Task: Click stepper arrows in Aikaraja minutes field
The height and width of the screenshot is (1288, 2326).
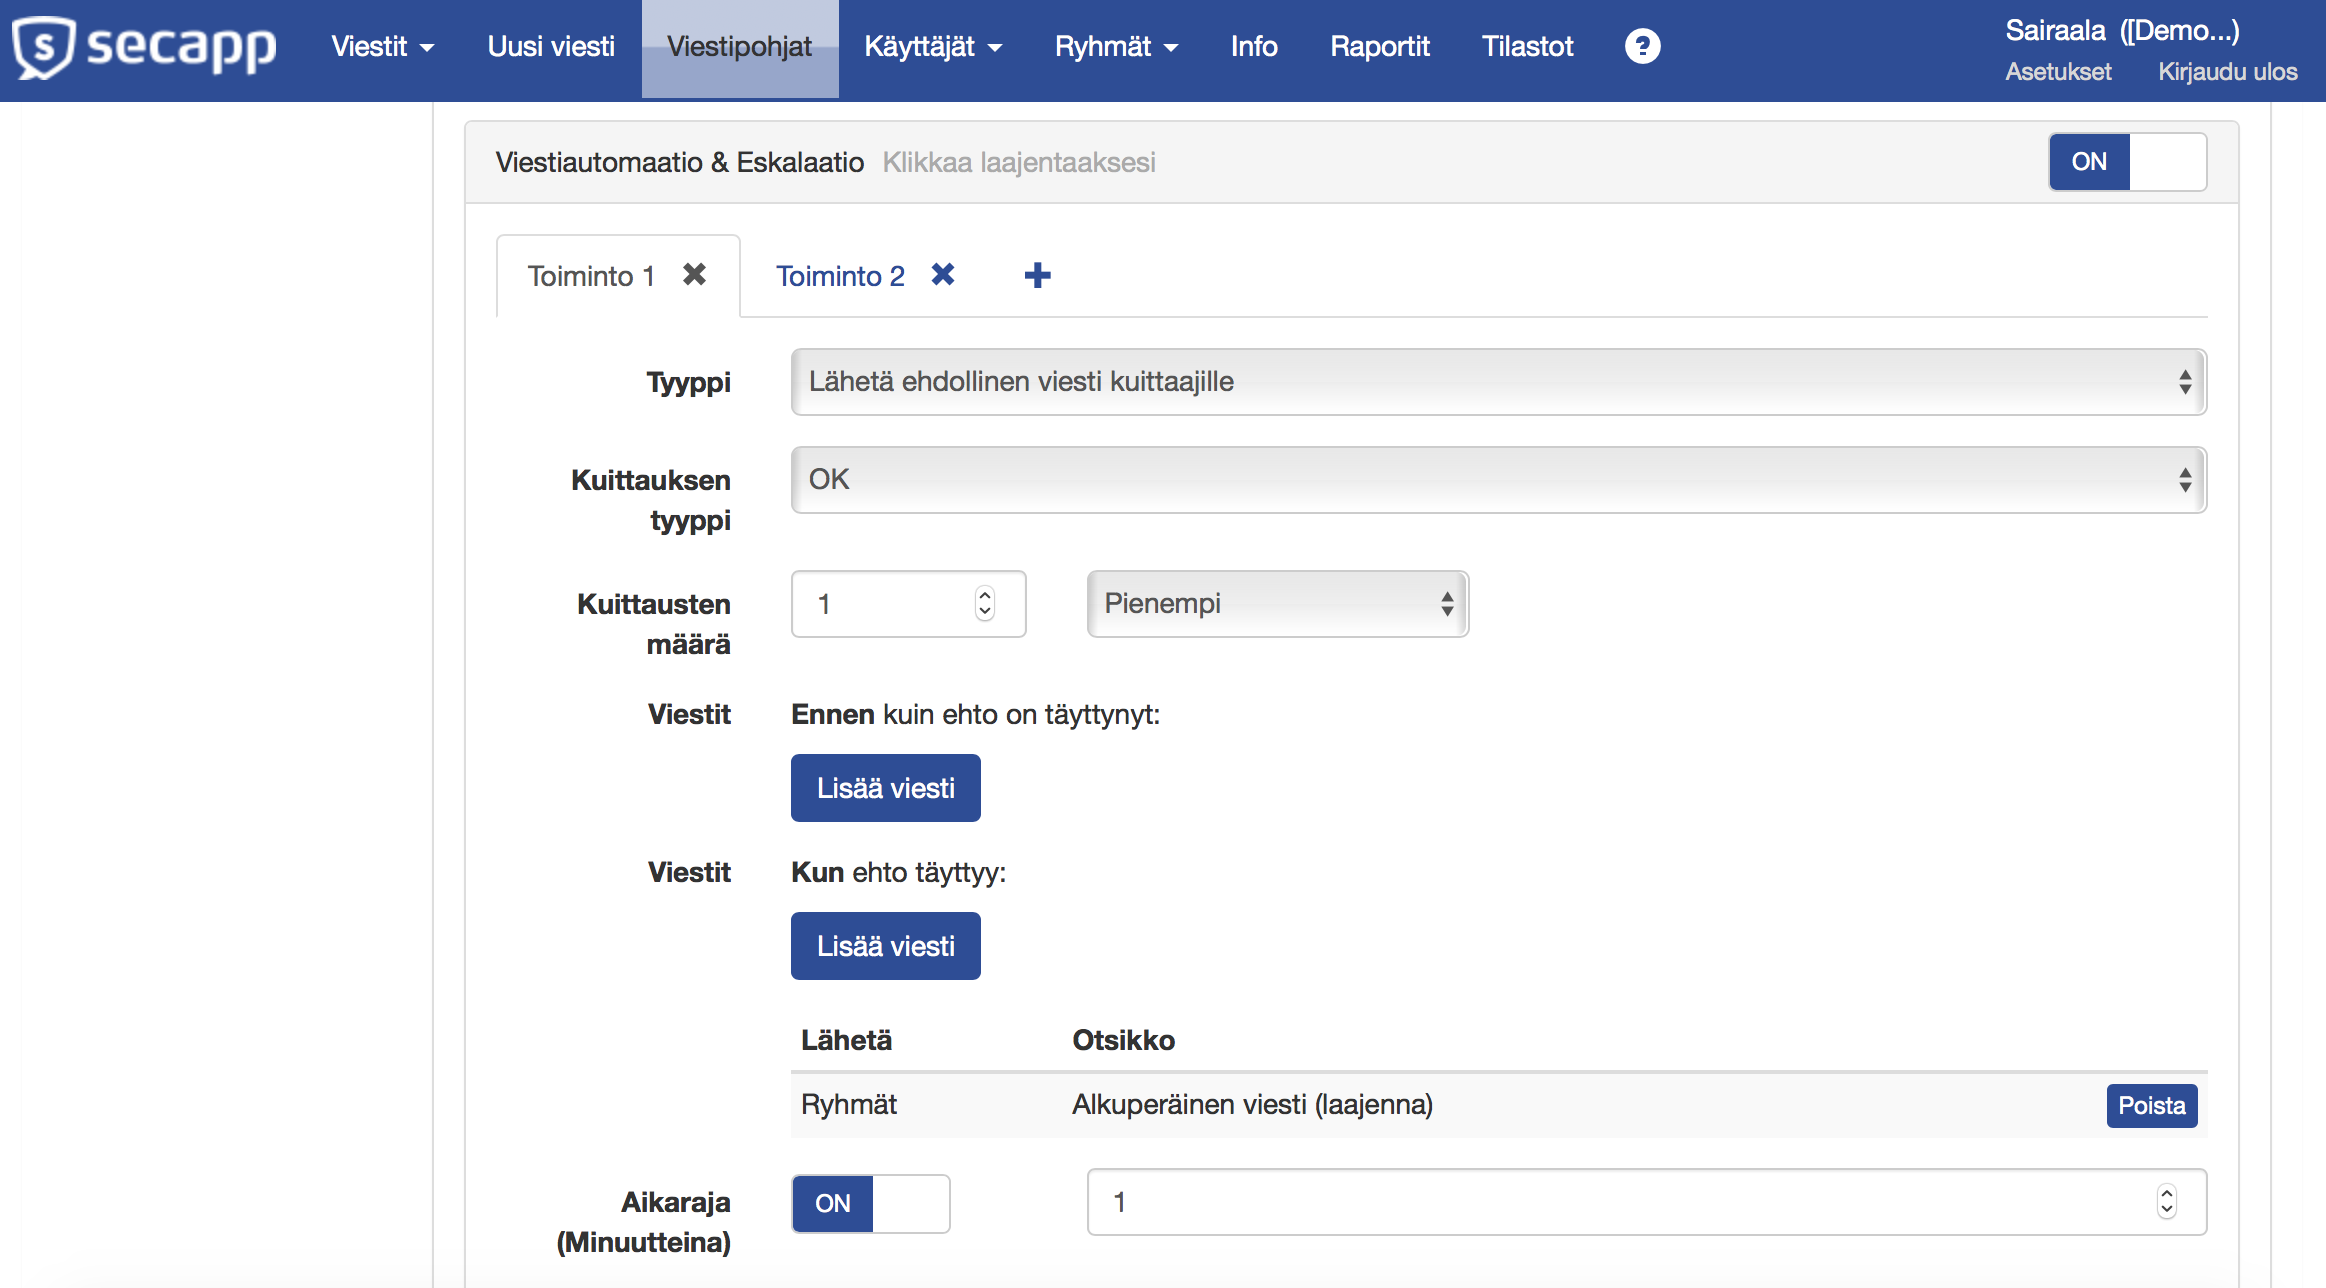Action: (2166, 1201)
